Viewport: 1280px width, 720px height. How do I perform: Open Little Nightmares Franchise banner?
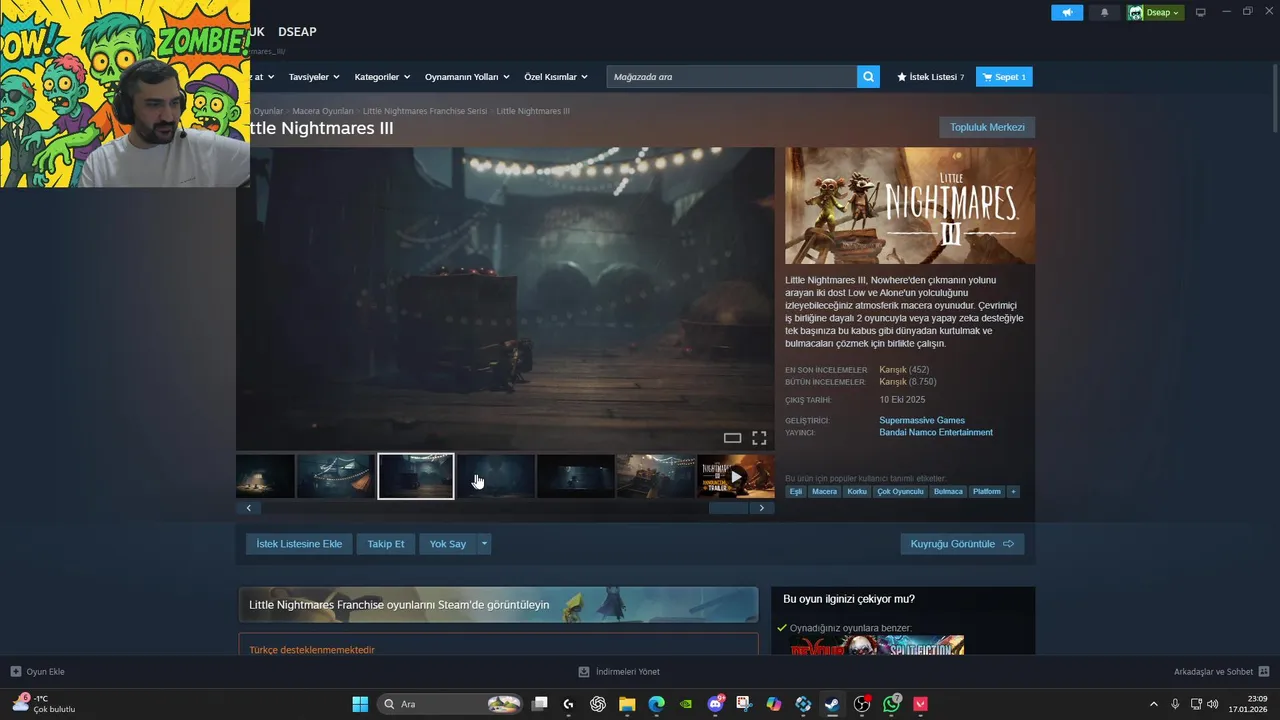[498, 605]
